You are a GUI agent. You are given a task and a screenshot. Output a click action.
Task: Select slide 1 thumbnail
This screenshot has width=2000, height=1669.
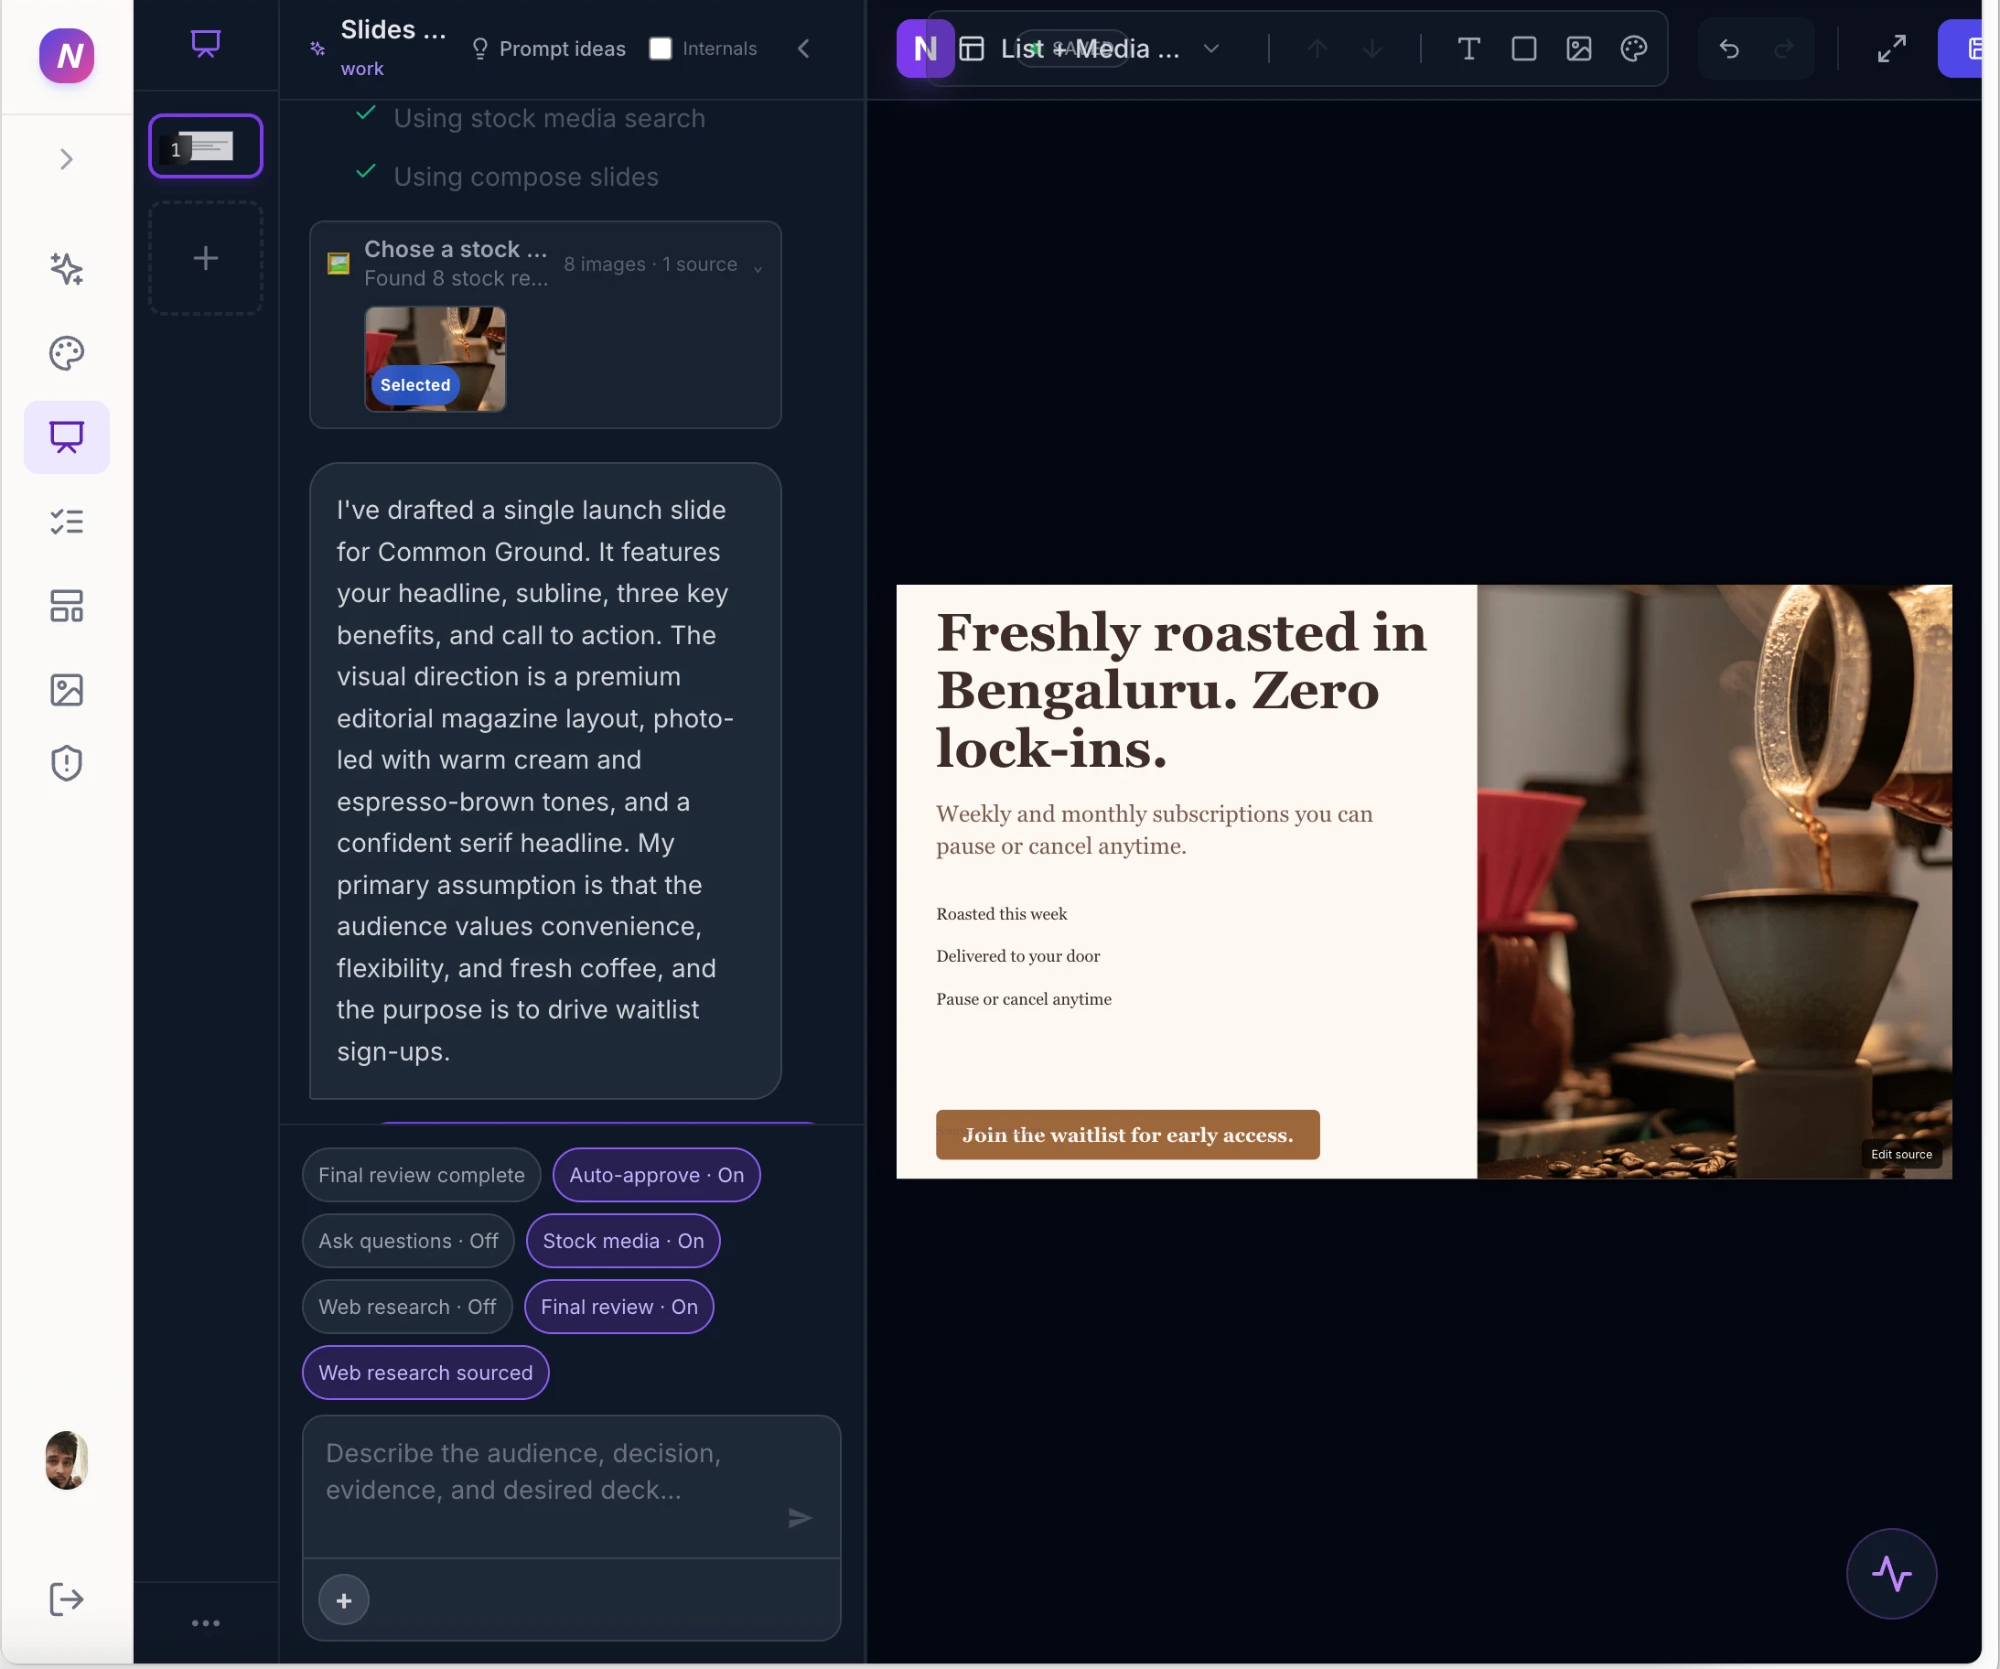206,146
